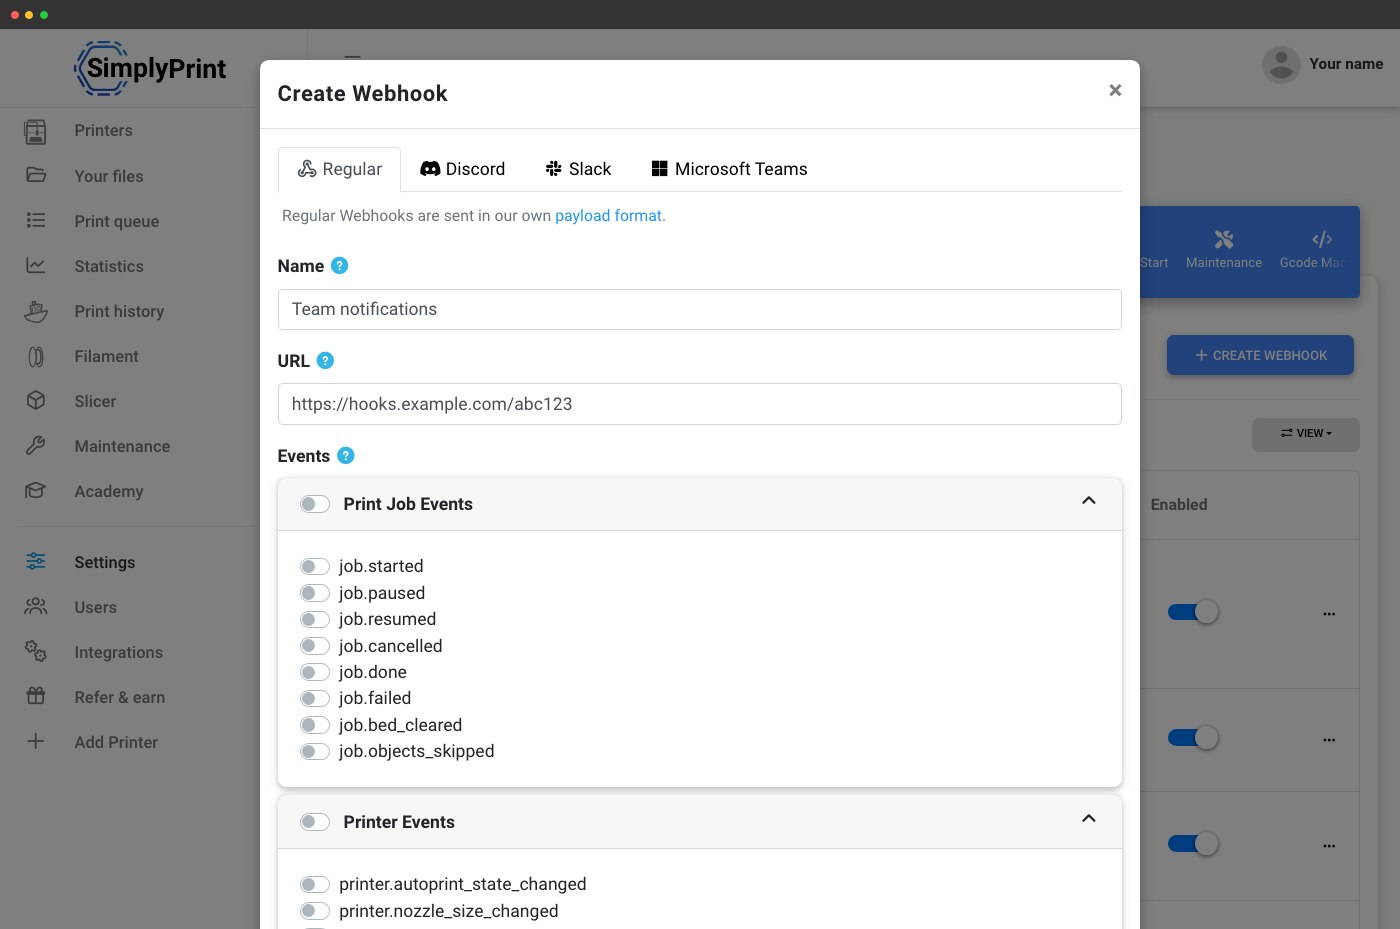
Task: Collapse the Printer Events section
Action: pyautogui.click(x=1089, y=818)
